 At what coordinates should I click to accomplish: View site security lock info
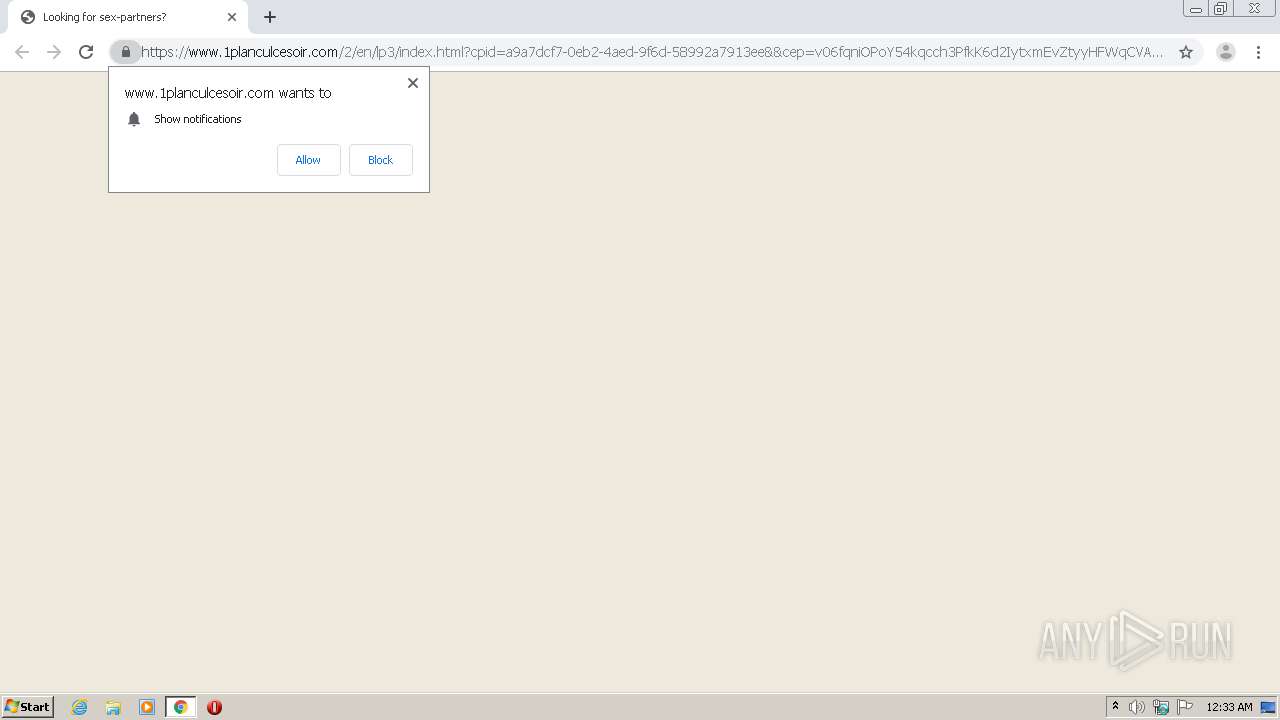[x=126, y=52]
